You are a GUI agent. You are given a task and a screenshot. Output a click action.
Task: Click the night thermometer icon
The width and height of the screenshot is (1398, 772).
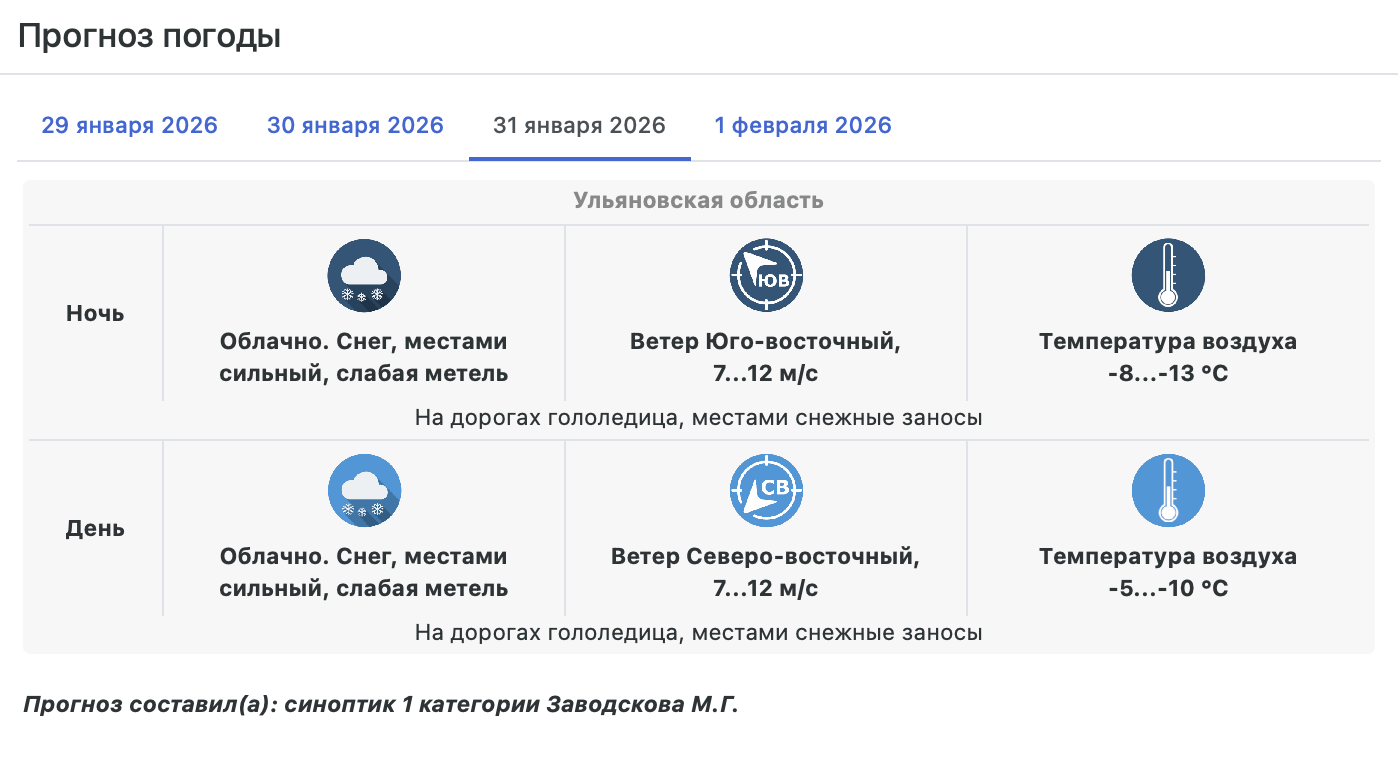pos(1167,275)
